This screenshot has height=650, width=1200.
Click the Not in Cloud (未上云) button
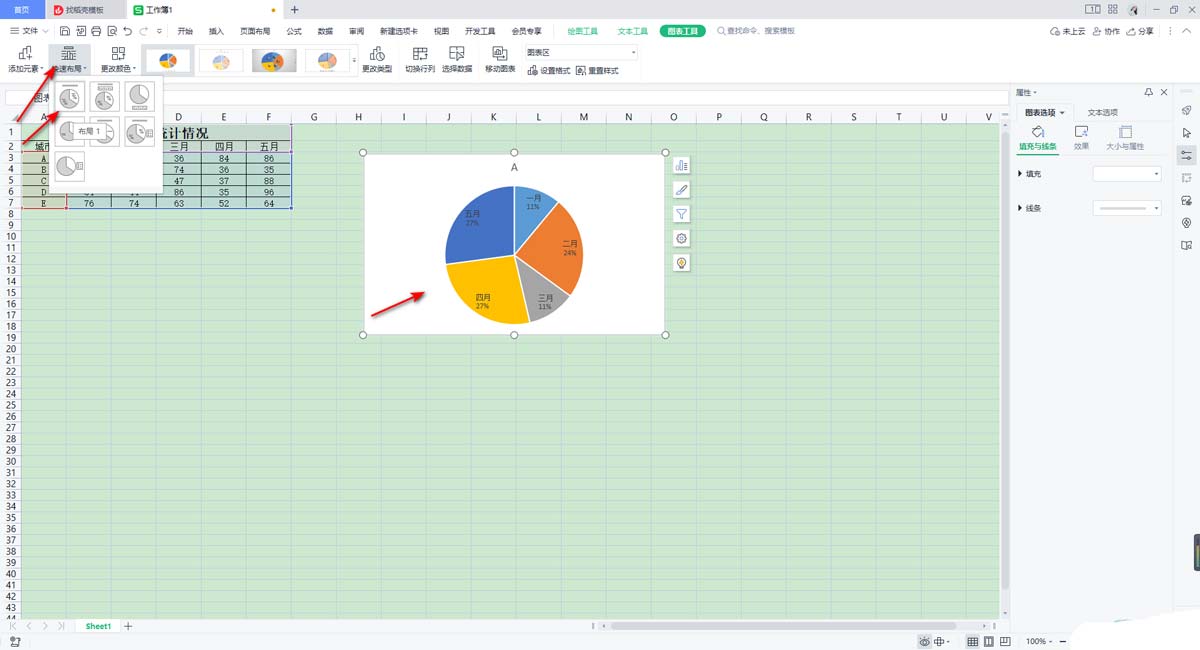click(x=1068, y=31)
